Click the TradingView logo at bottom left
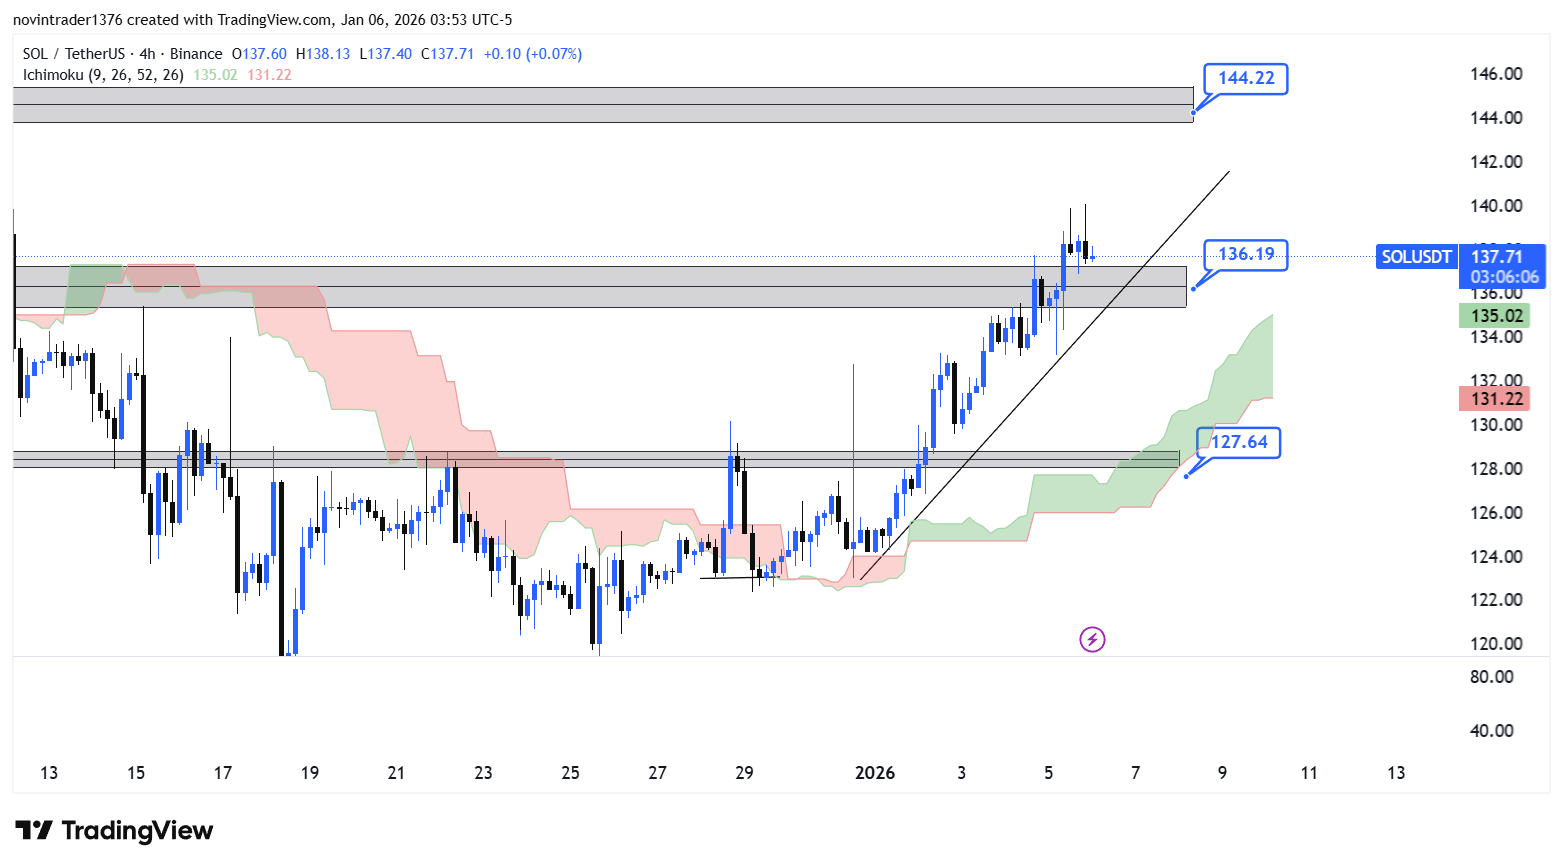The height and width of the screenshot is (868, 1563). pos(115,831)
